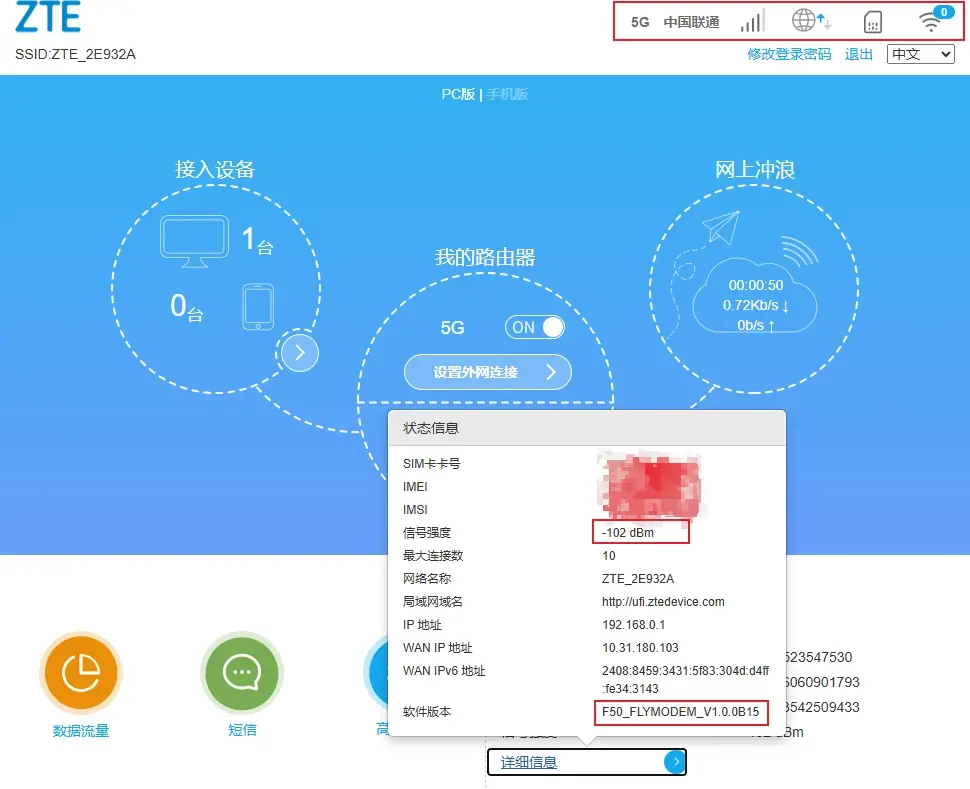
Task: Switch to 手机版 mobile view
Action: coord(507,94)
